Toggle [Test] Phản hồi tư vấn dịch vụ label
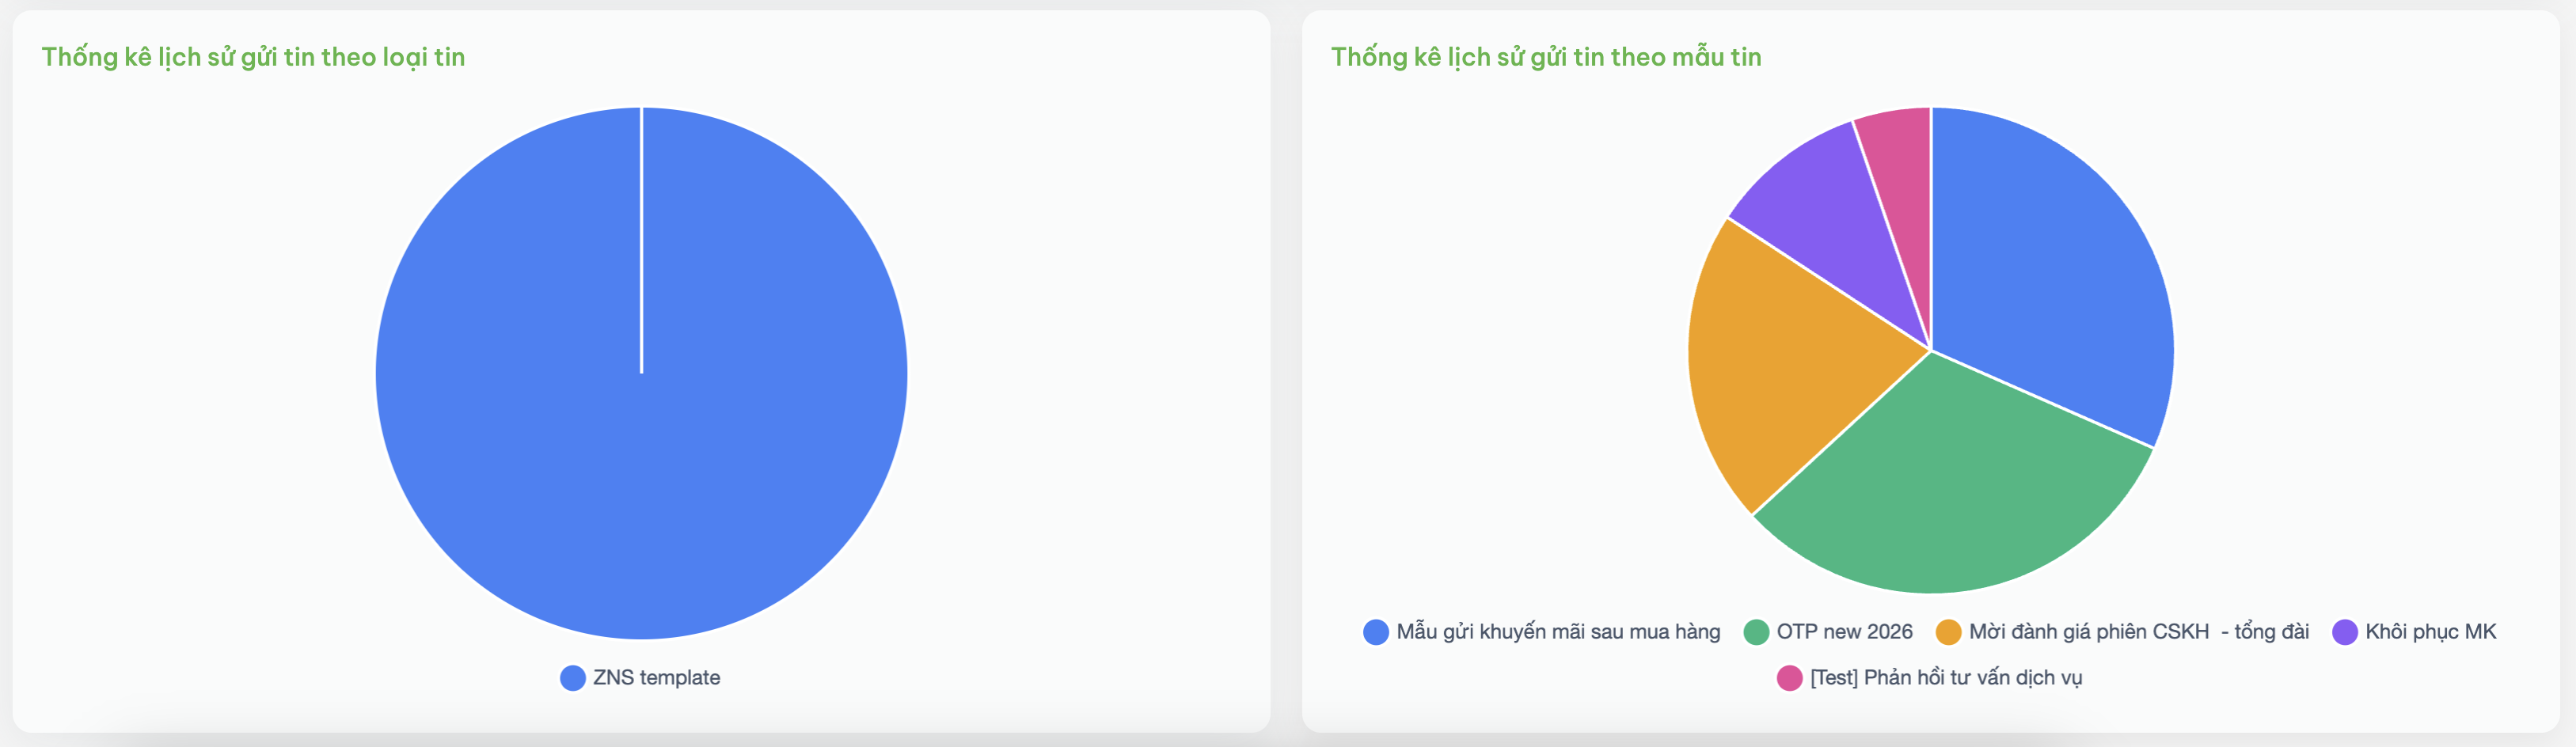Image resolution: width=2576 pixels, height=747 pixels. tap(1946, 678)
